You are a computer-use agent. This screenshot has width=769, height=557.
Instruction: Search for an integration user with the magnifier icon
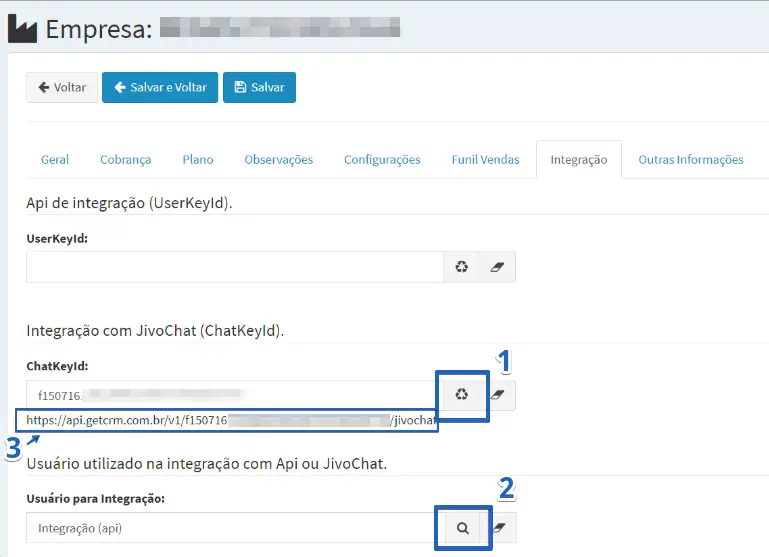[x=462, y=528]
